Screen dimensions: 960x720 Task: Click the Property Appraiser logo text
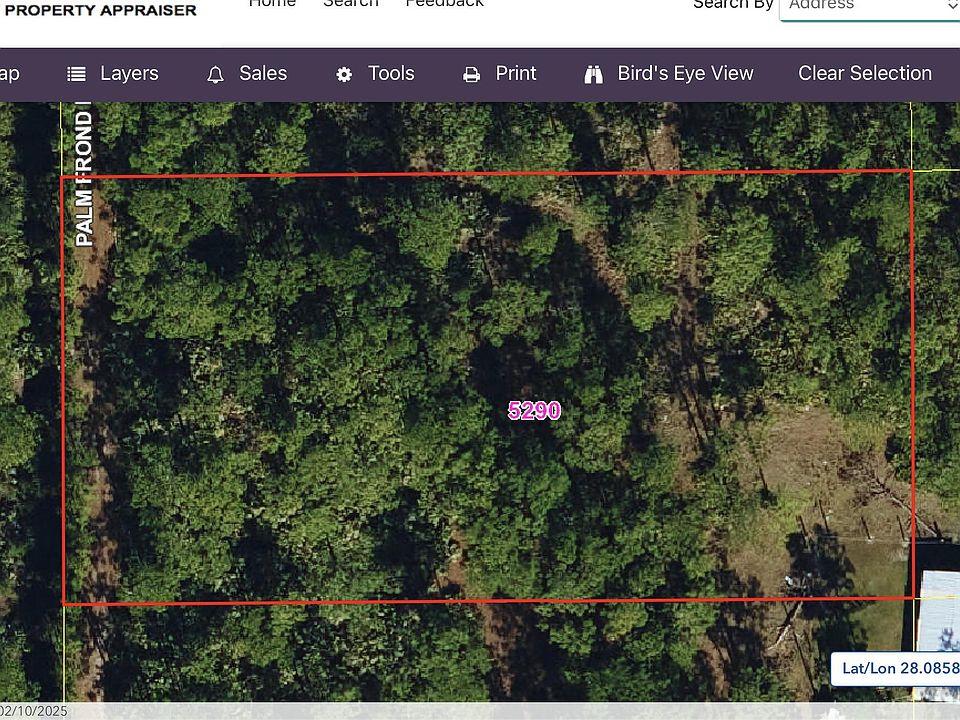[x=100, y=10]
